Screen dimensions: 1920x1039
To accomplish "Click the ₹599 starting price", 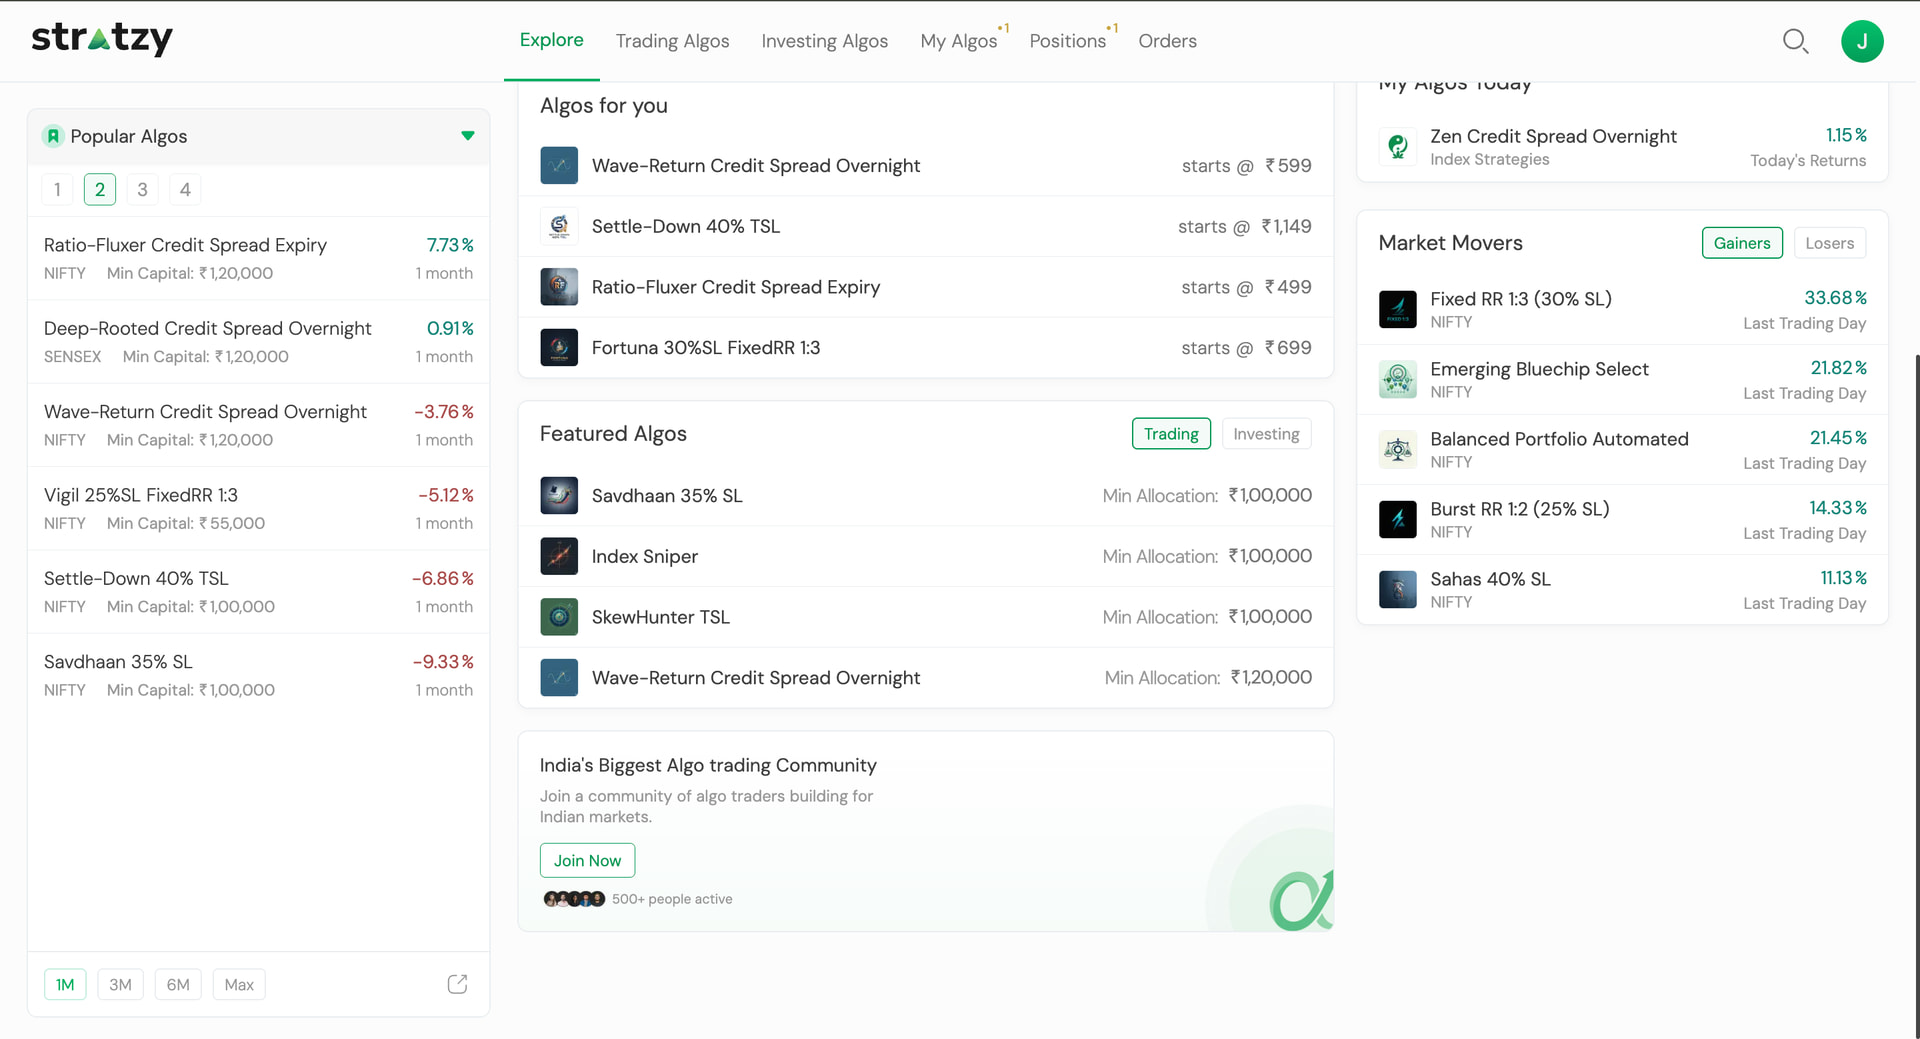I will point(1288,166).
